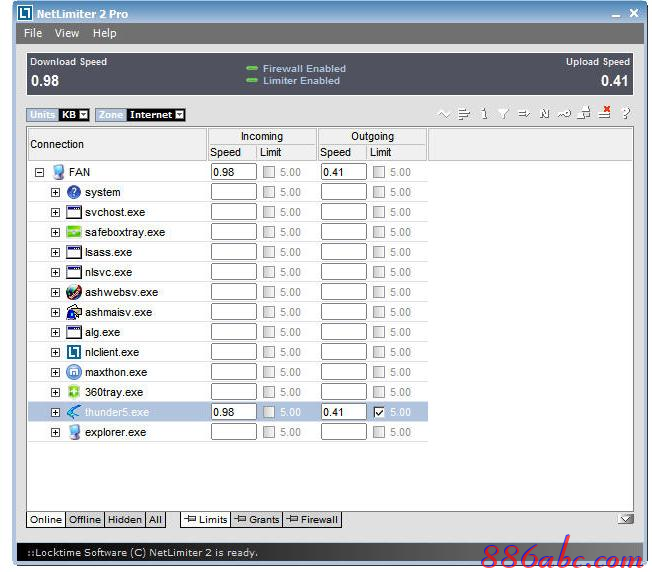
Task: Expand the system node
Action: (55, 192)
